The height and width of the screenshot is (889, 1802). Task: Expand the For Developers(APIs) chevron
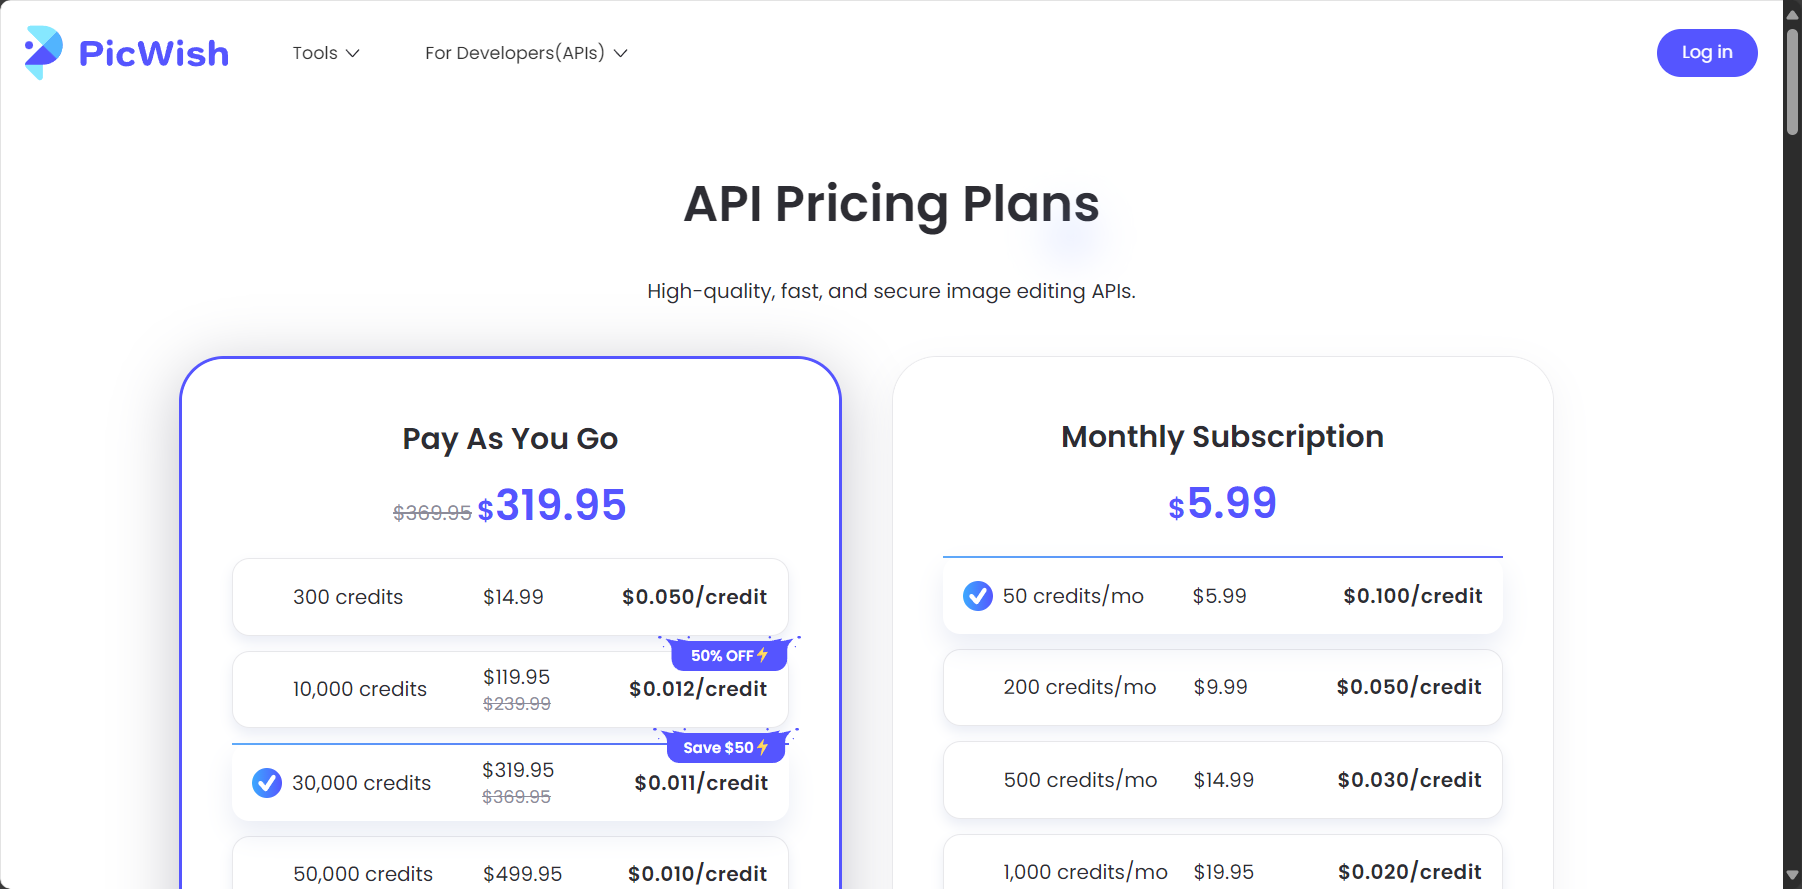coord(620,53)
